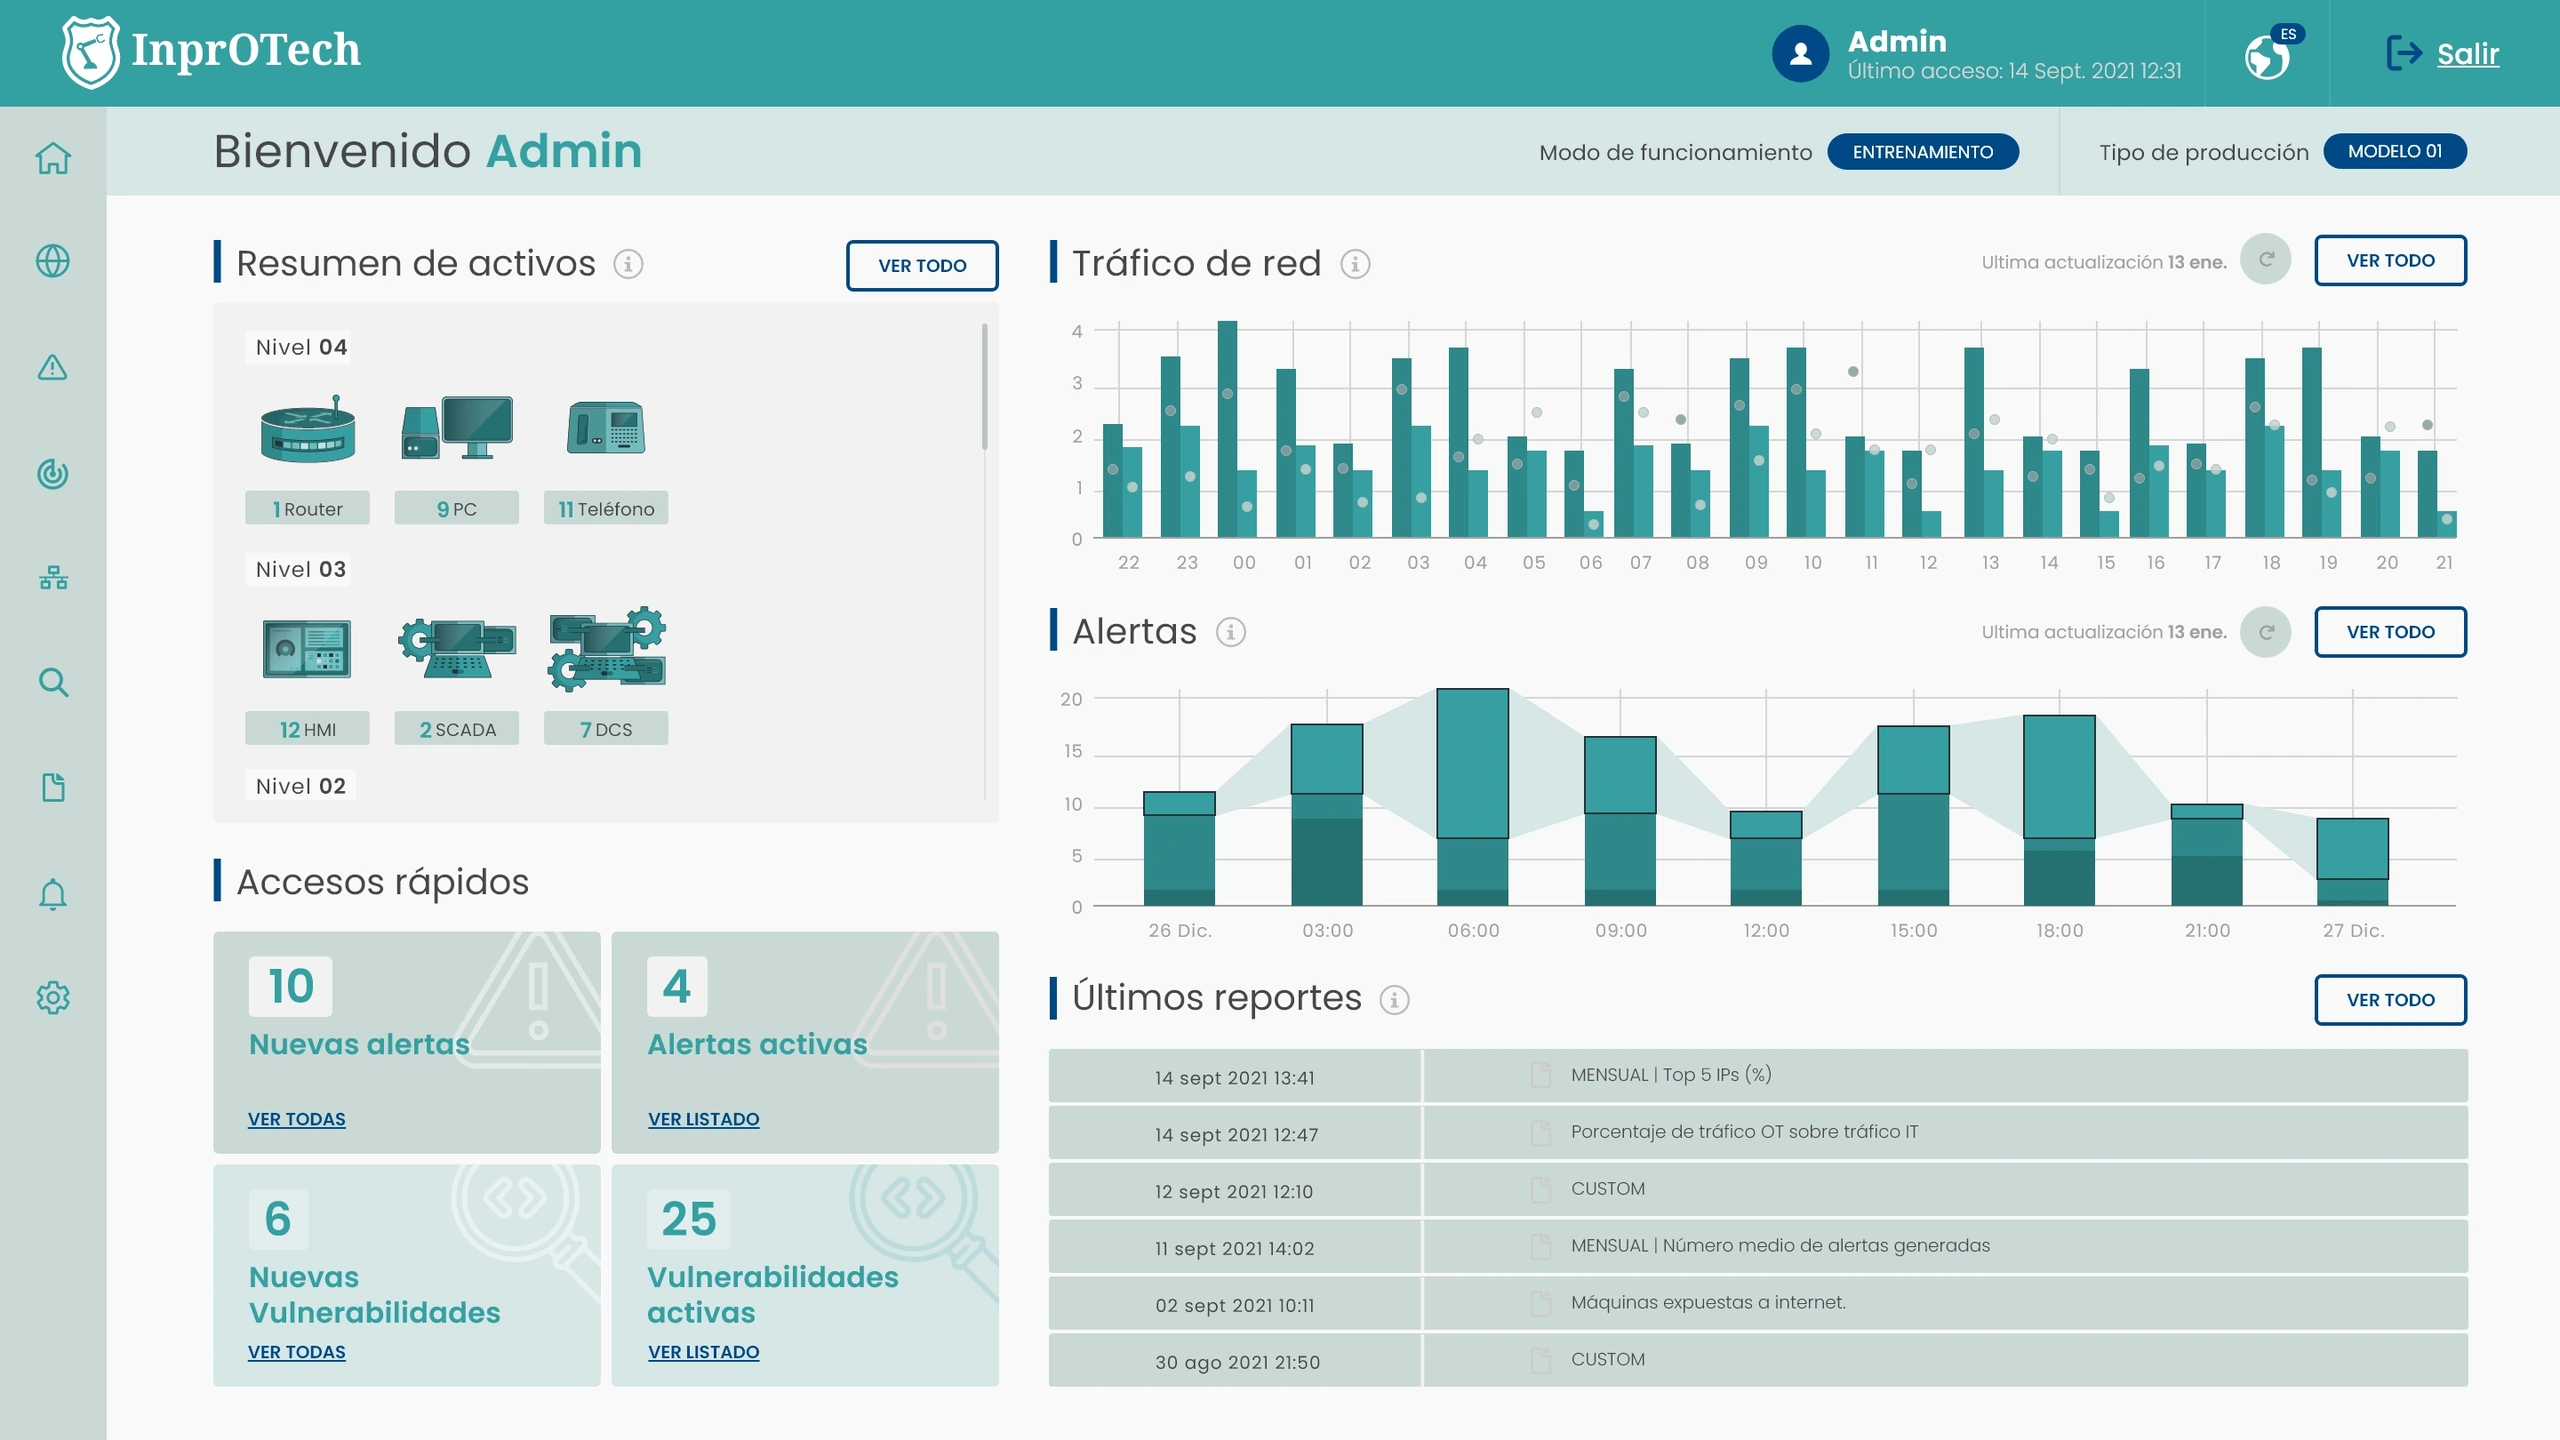Refresh the Alertas chart
The height and width of the screenshot is (1440, 2560).
point(2266,632)
